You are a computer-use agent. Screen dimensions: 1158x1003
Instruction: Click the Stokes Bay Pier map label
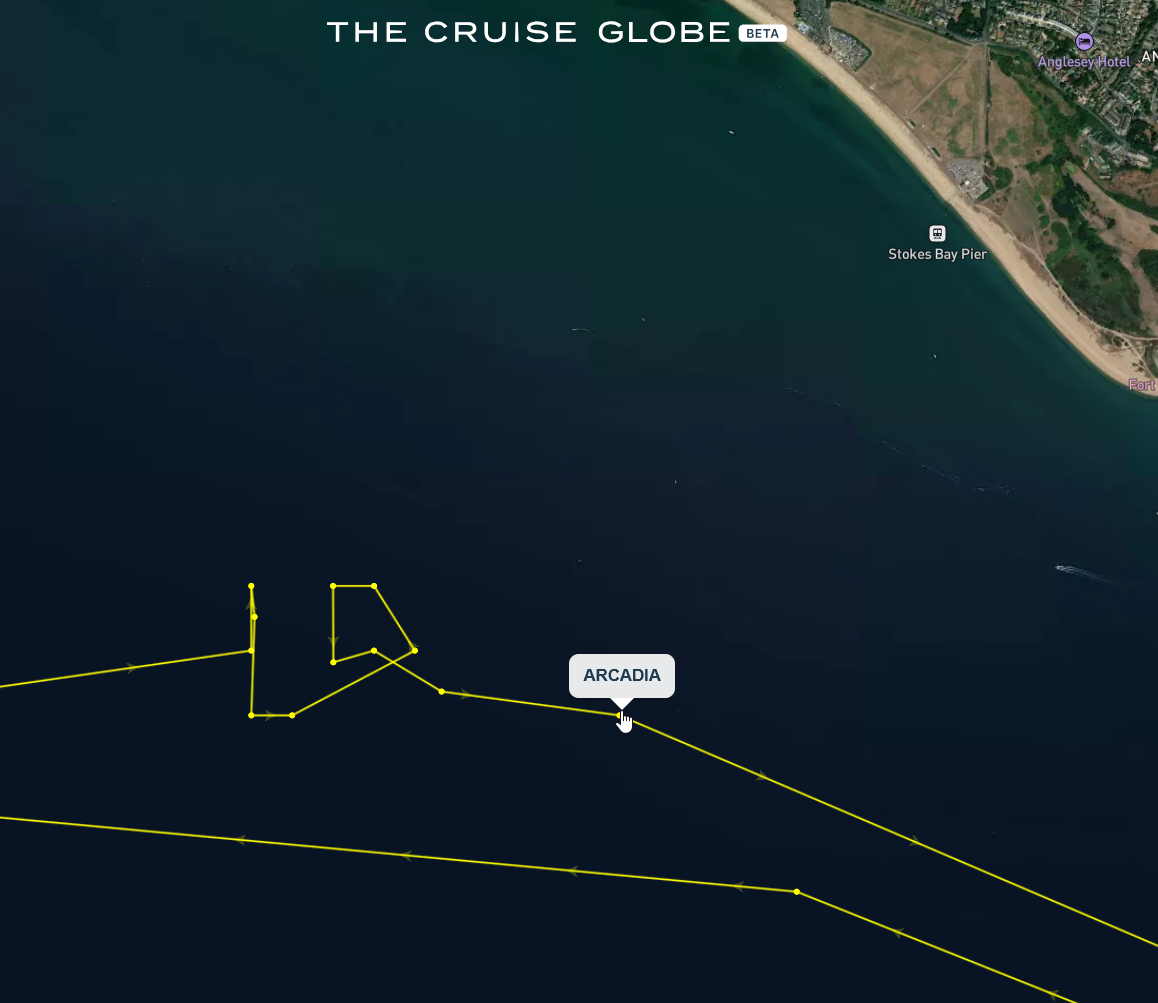tap(937, 254)
